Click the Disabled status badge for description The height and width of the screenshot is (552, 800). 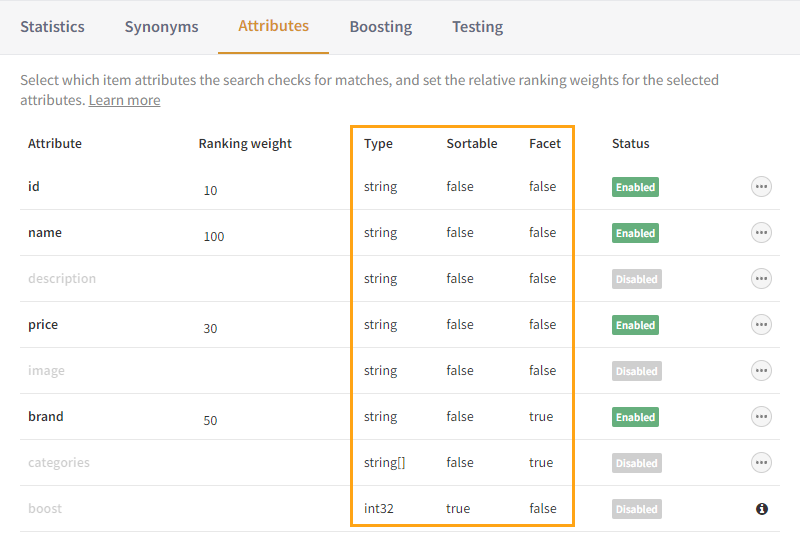(636, 279)
